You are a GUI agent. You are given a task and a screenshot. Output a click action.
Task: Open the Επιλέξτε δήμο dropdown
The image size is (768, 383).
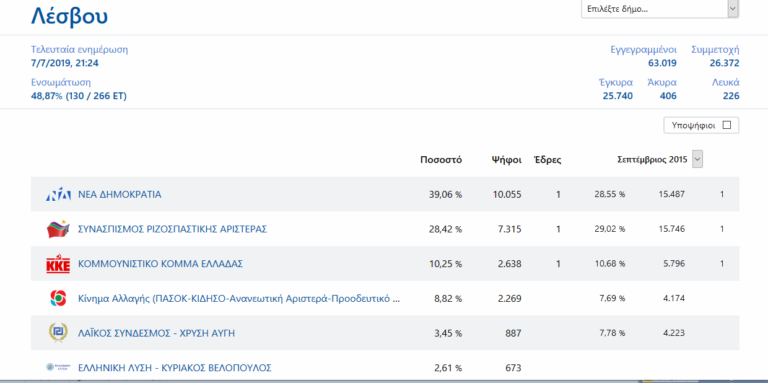pos(660,9)
